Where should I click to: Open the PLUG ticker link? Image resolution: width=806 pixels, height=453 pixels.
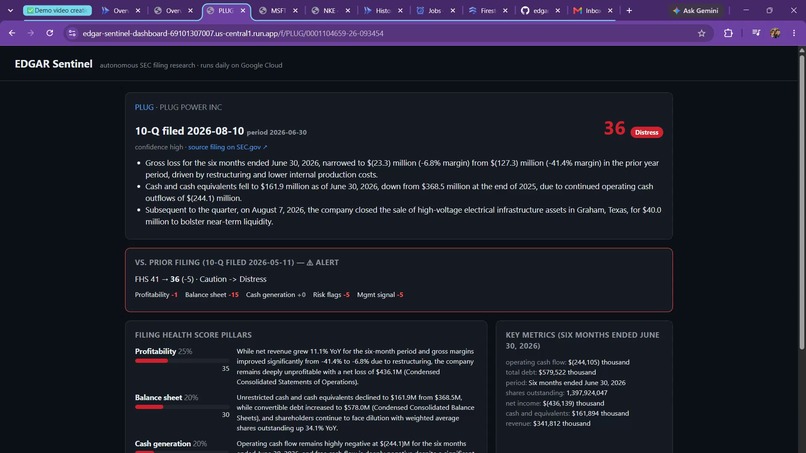[x=144, y=107]
